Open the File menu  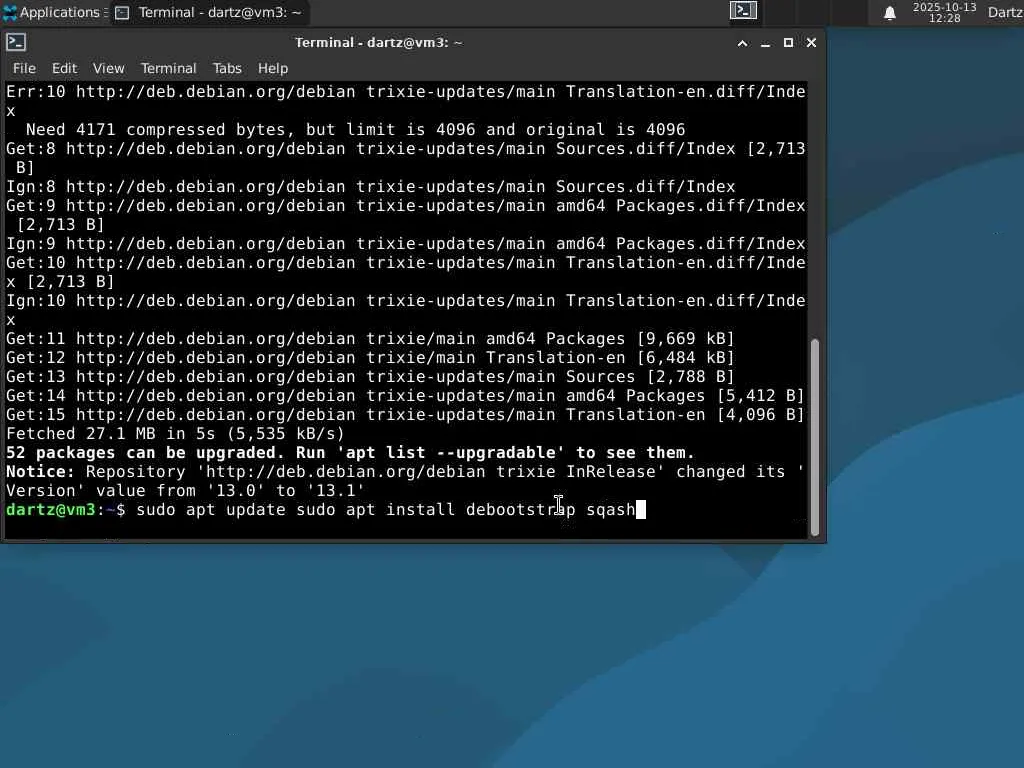pyautogui.click(x=24, y=68)
